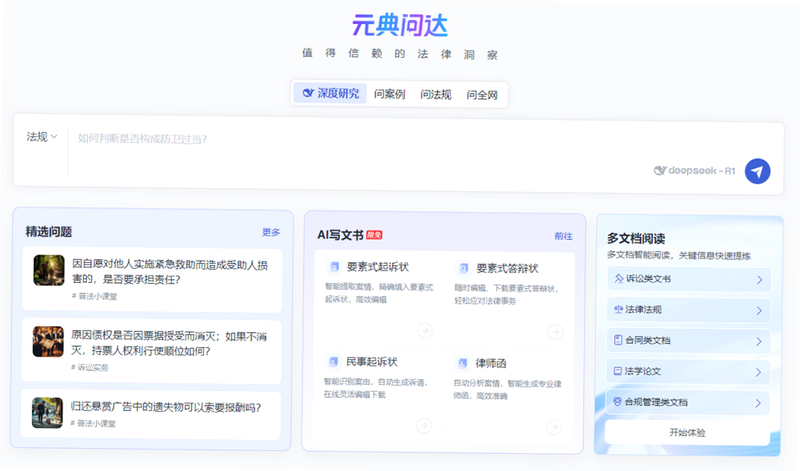The height and width of the screenshot is (471, 800).
Task: Open question about 原因债权 and 票据授受
Action: coord(169,343)
